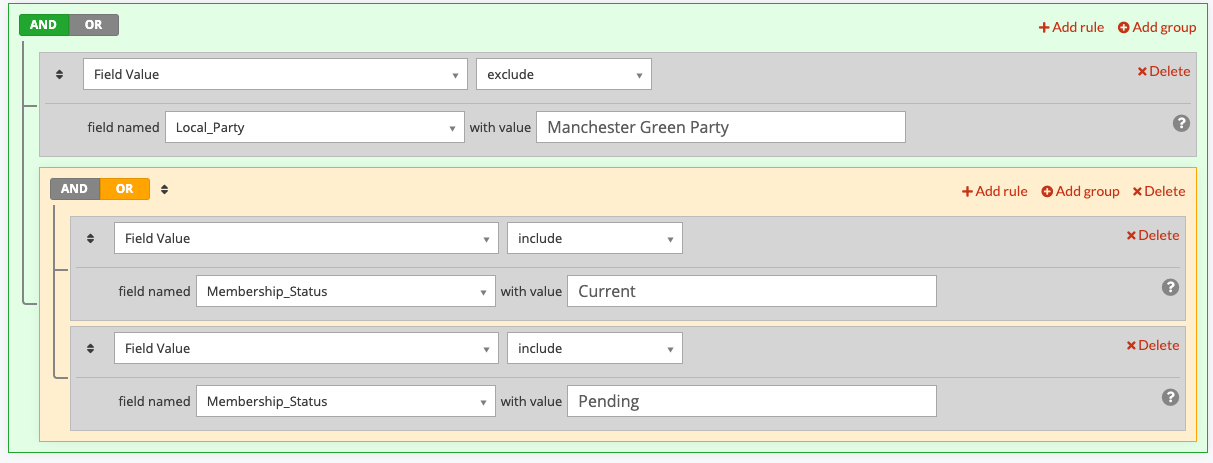Add a group inside the nested group

1080,191
